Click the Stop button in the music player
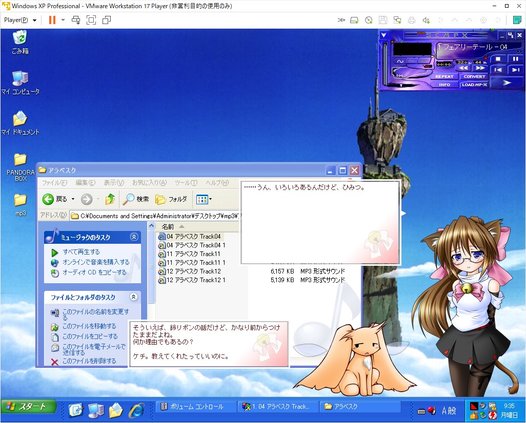 pos(498,59)
